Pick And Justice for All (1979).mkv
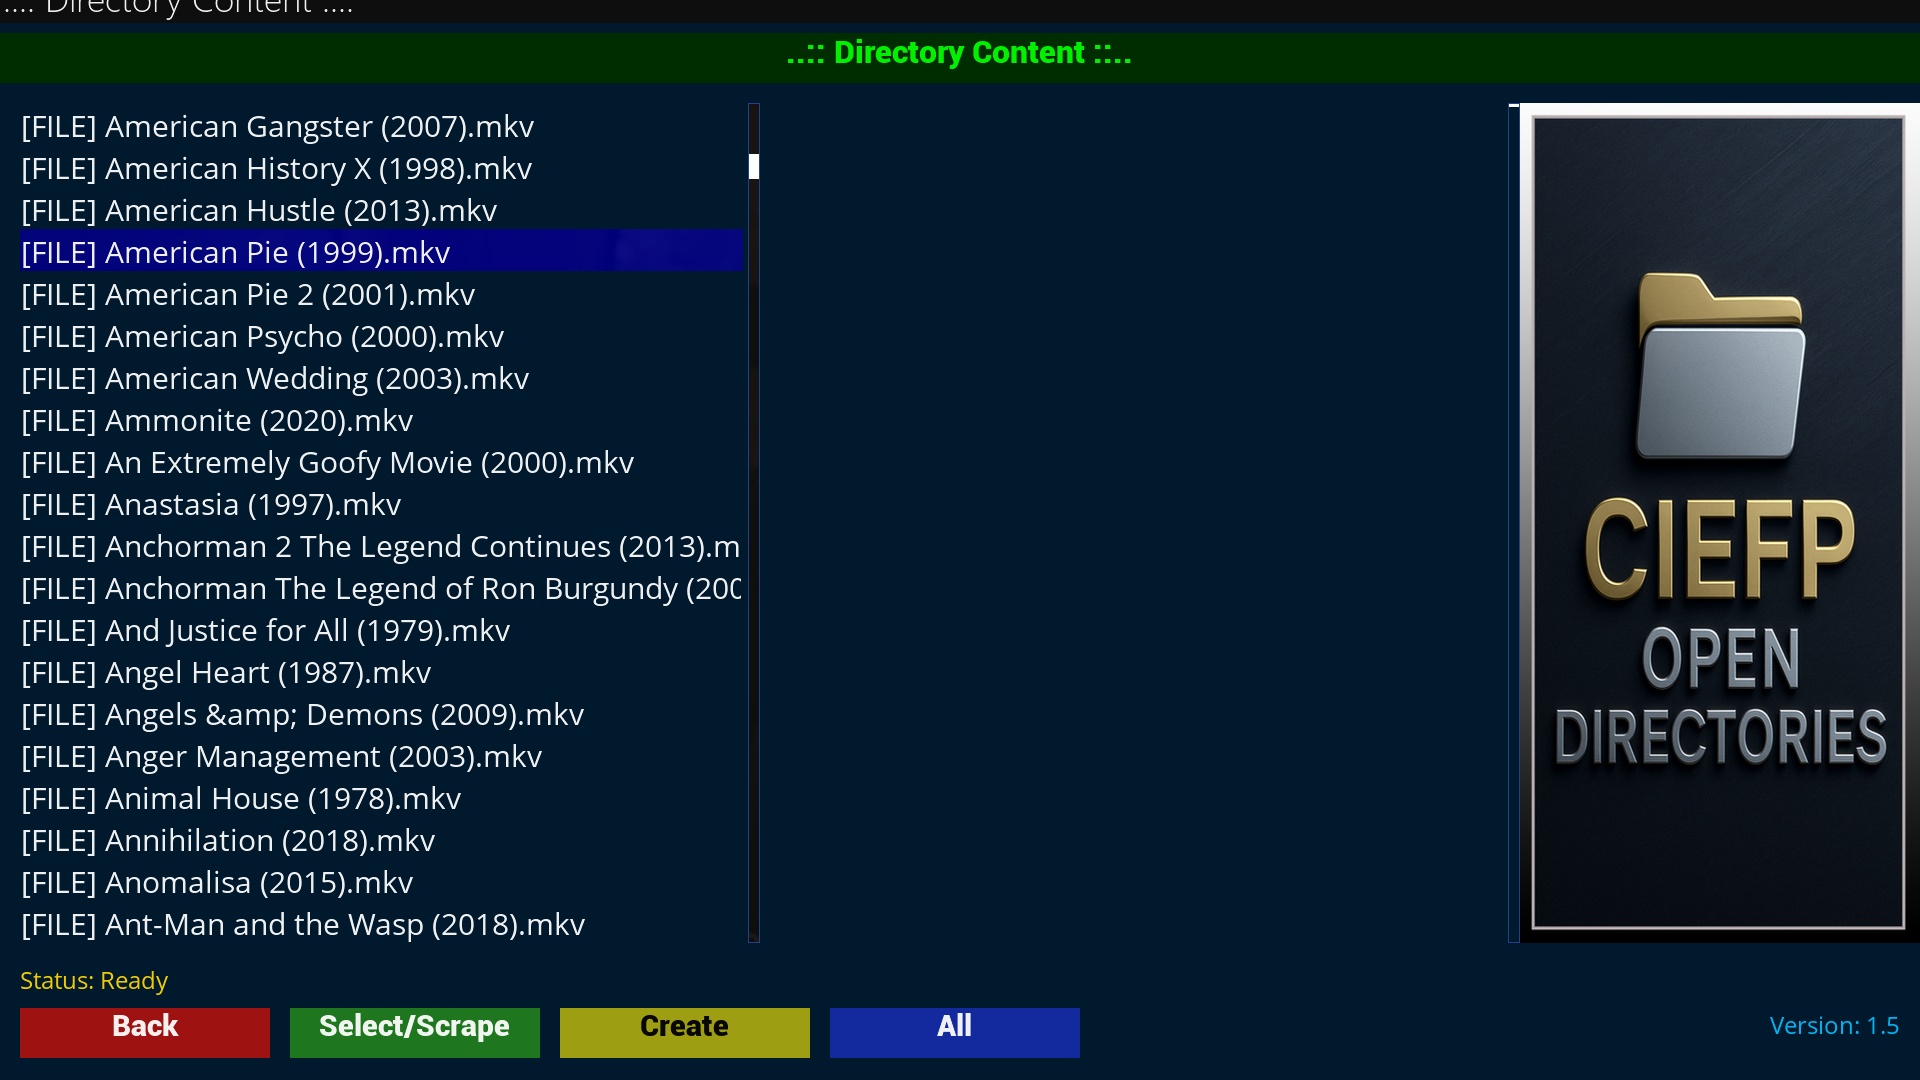1920x1080 pixels. (381, 631)
